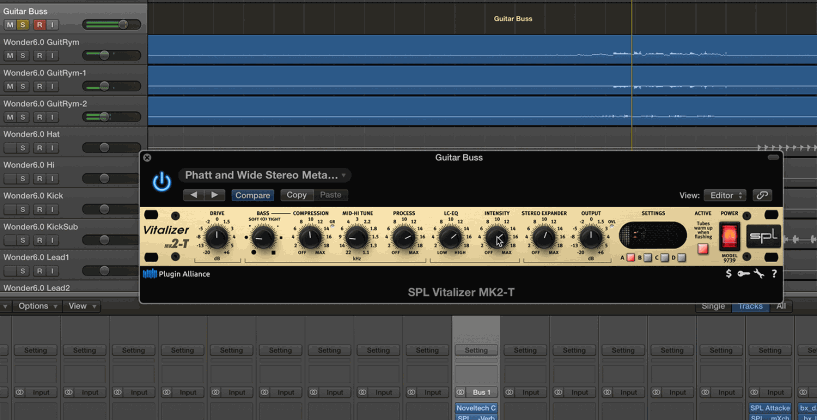The height and width of the screenshot is (420, 817).
Task: Click the Paste button
Action: (x=330, y=195)
